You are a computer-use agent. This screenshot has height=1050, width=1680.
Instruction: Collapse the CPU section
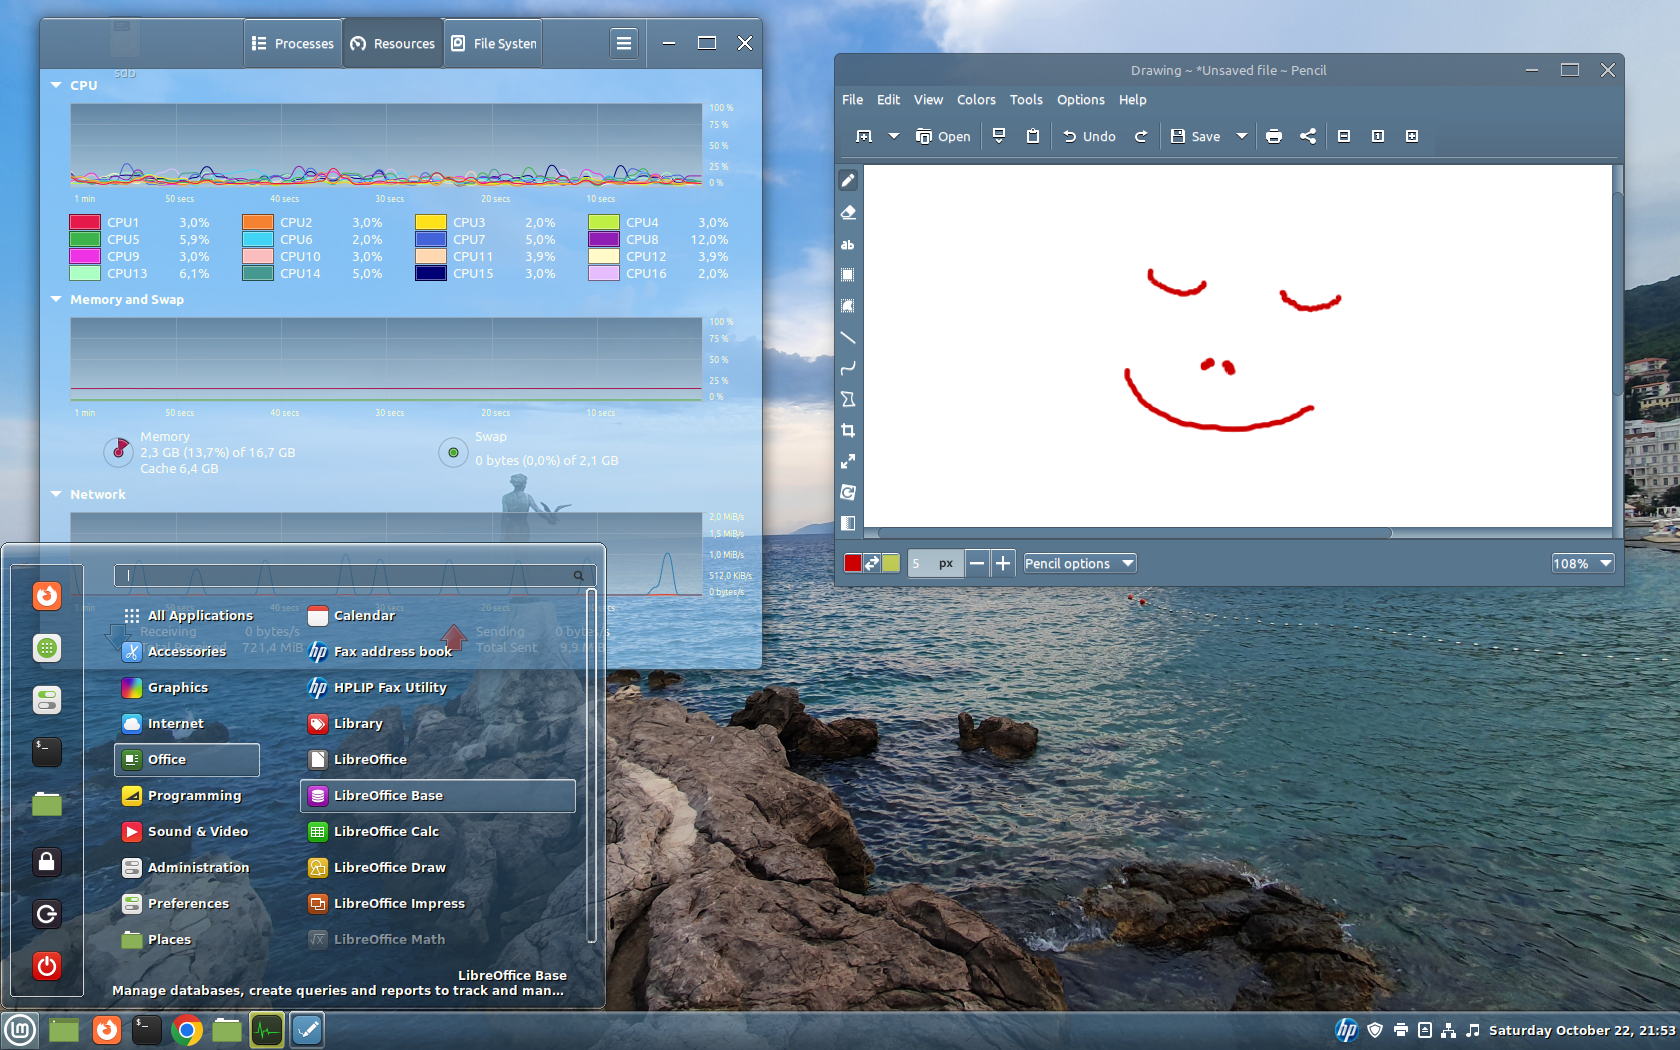click(x=56, y=85)
